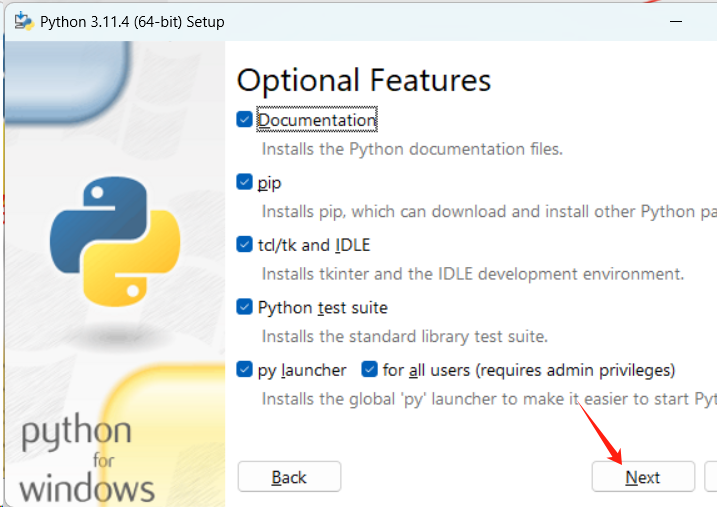Screen dimensions: 717x507
Task: Disable the pip feature checkbox
Action: (x=245, y=182)
